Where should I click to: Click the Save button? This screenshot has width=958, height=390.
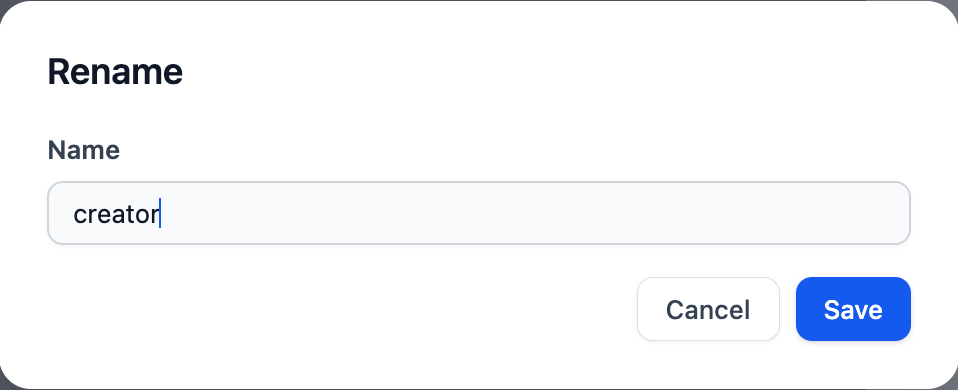point(853,309)
